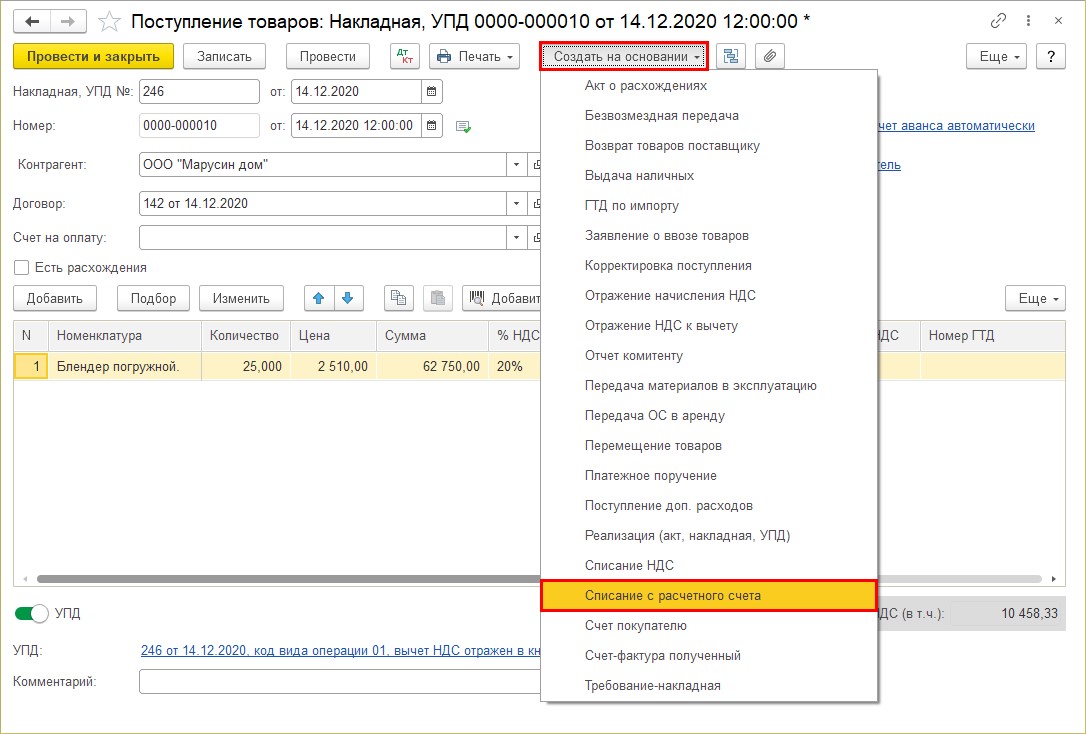The height and width of the screenshot is (734, 1086).
Task: Choose Корректировка поступления
Action: click(x=709, y=266)
